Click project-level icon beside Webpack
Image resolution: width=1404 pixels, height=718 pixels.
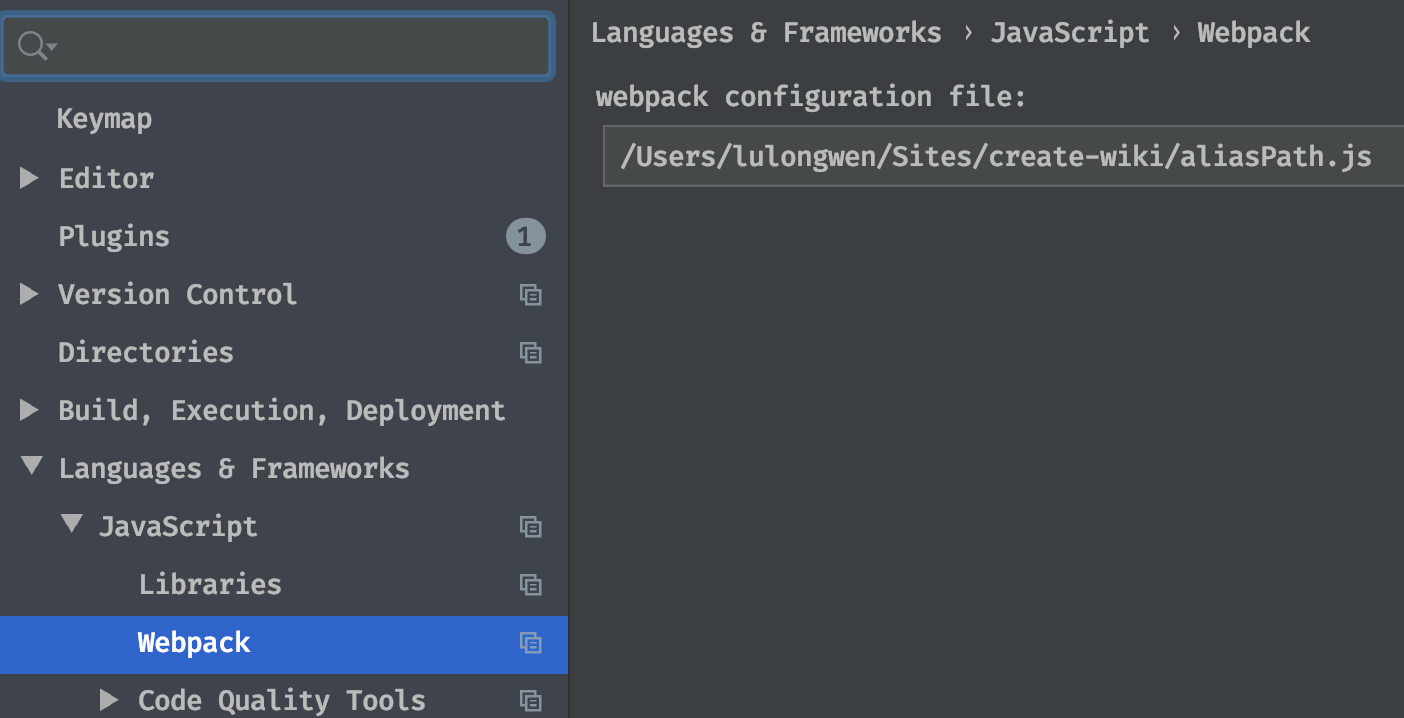[x=531, y=643]
